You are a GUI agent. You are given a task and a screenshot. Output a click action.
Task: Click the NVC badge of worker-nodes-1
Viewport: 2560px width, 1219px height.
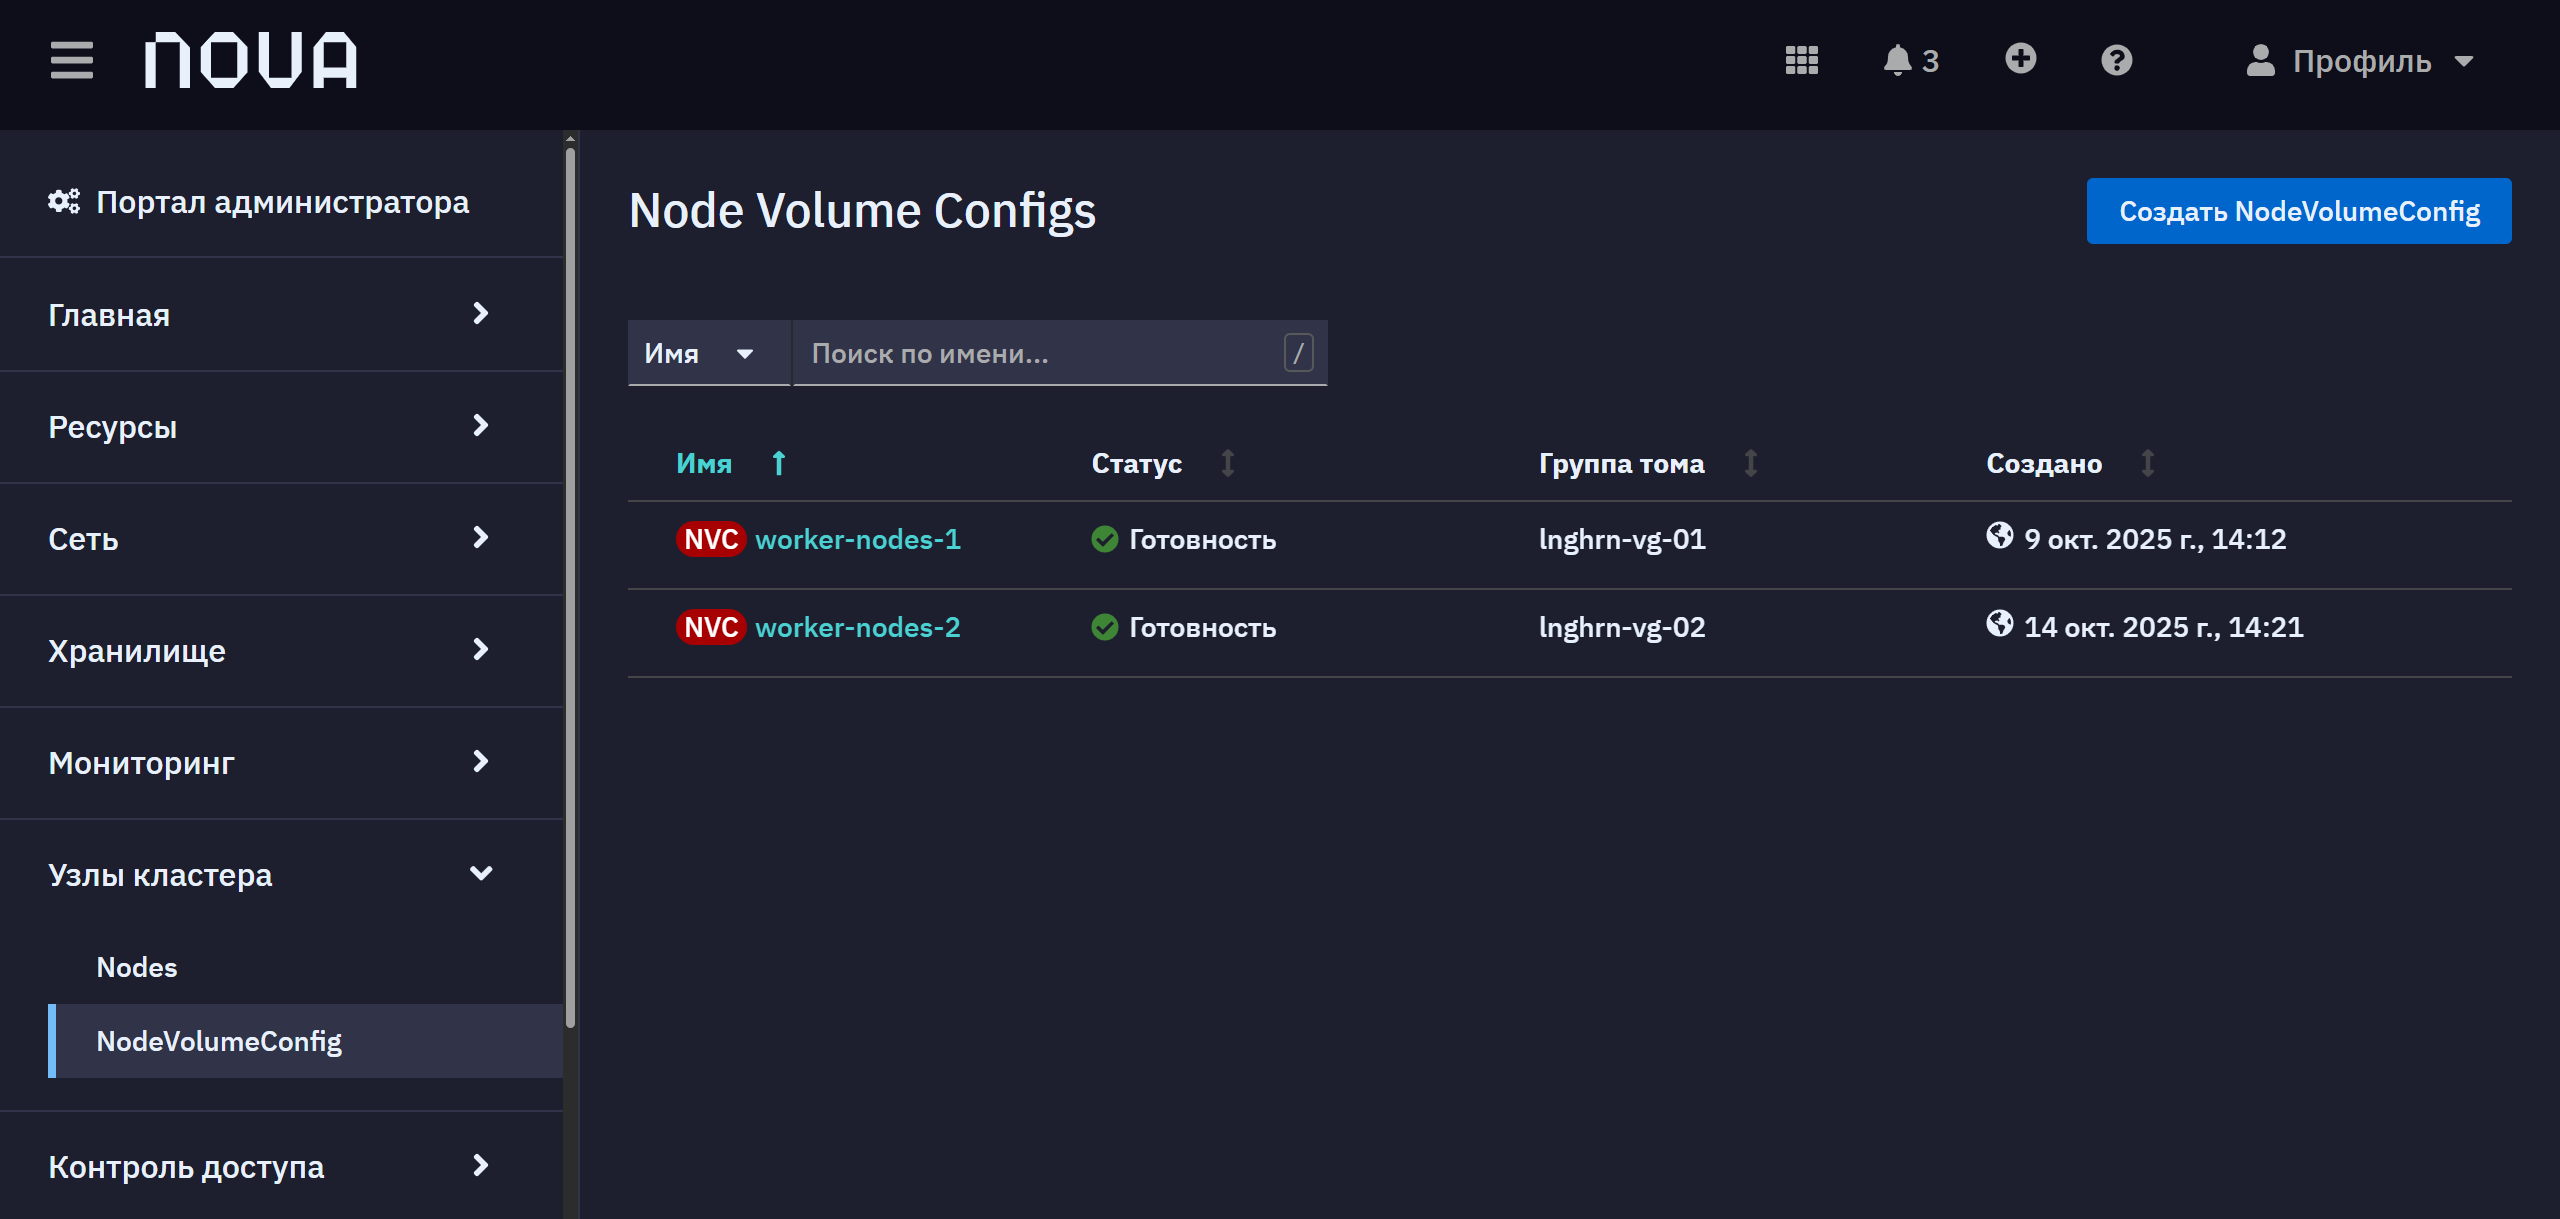pyautogui.click(x=711, y=540)
